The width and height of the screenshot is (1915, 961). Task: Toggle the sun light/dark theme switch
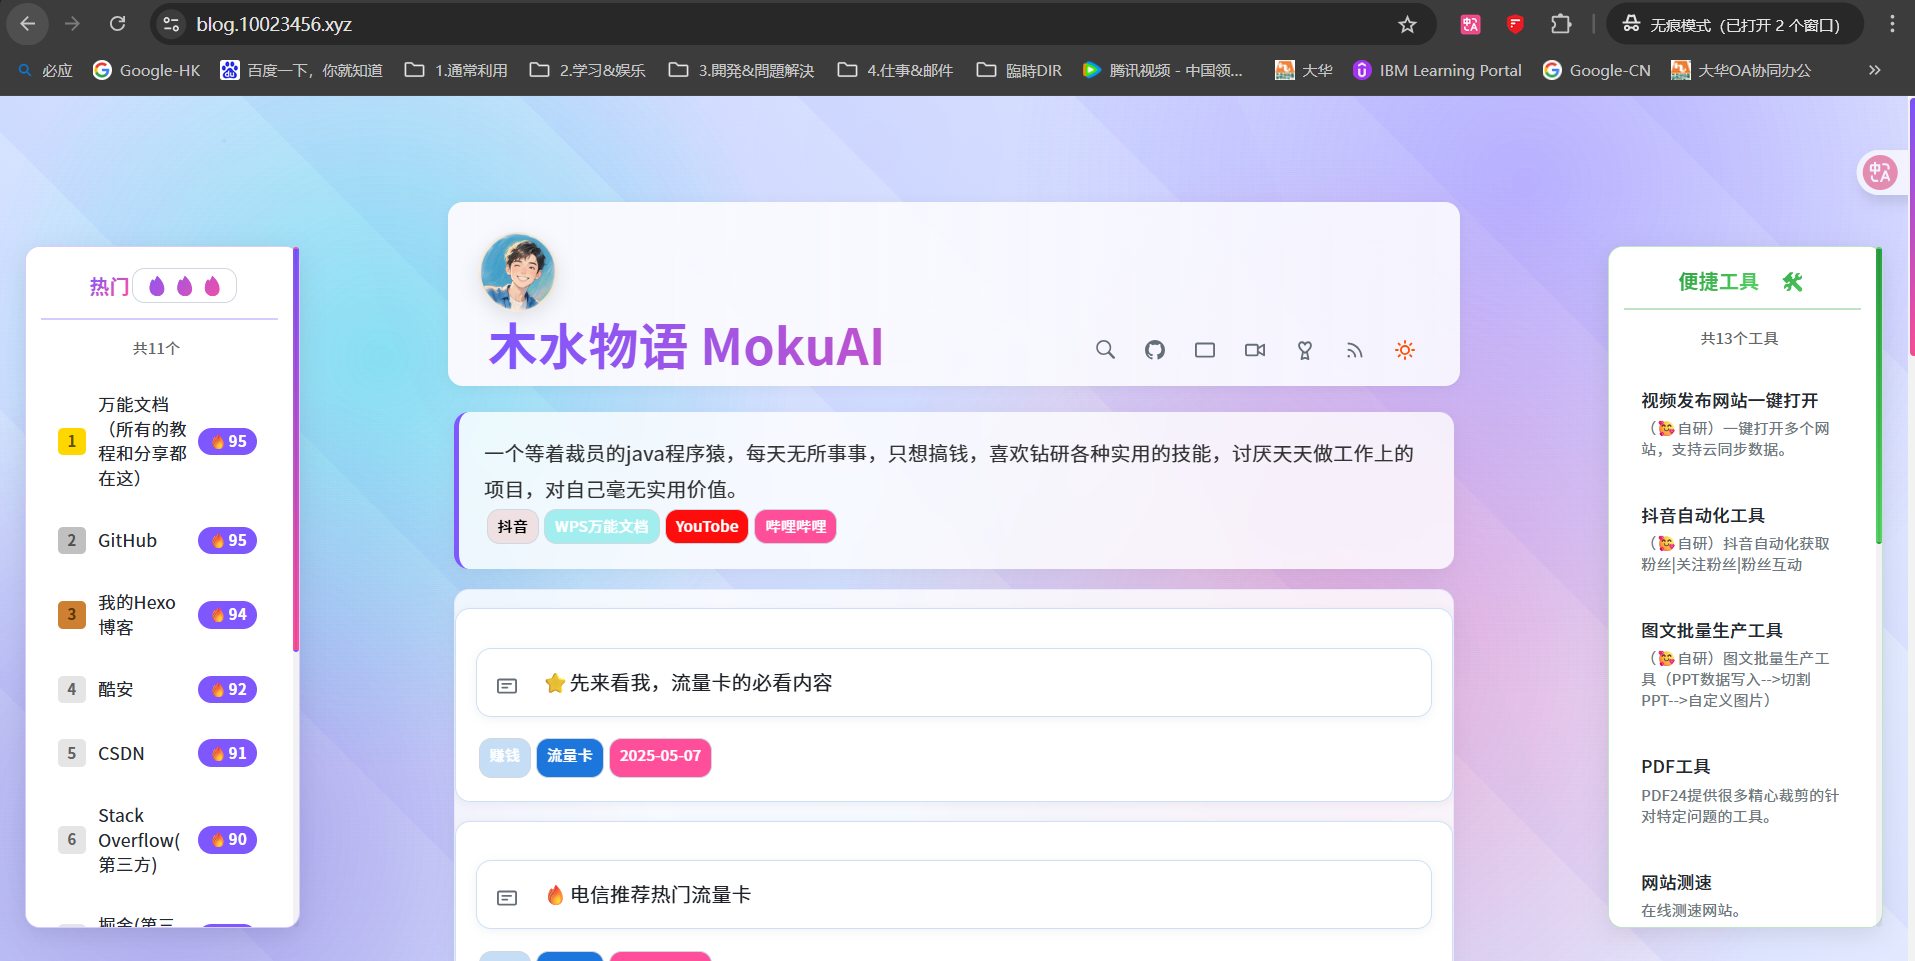tap(1405, 350)
